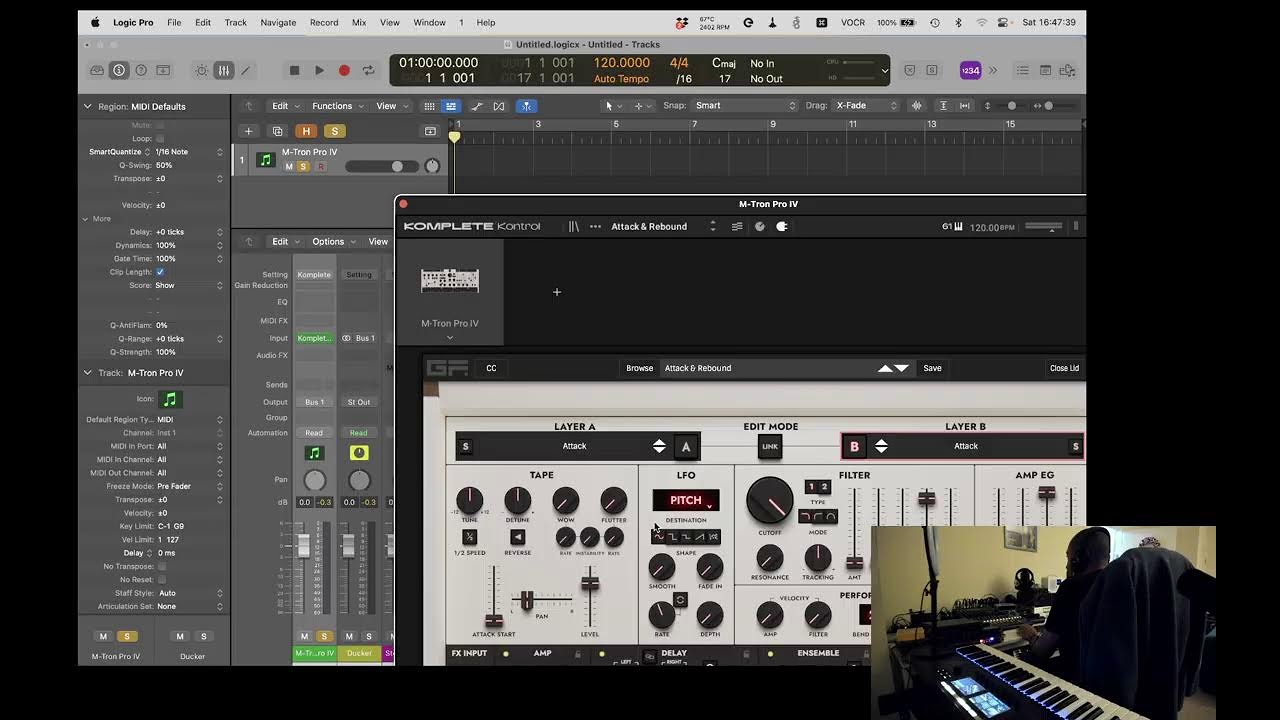The width and height of the screenshot is (1280, 720).
Task: Show the Mixer from the control bar
Action: (224, 70)
